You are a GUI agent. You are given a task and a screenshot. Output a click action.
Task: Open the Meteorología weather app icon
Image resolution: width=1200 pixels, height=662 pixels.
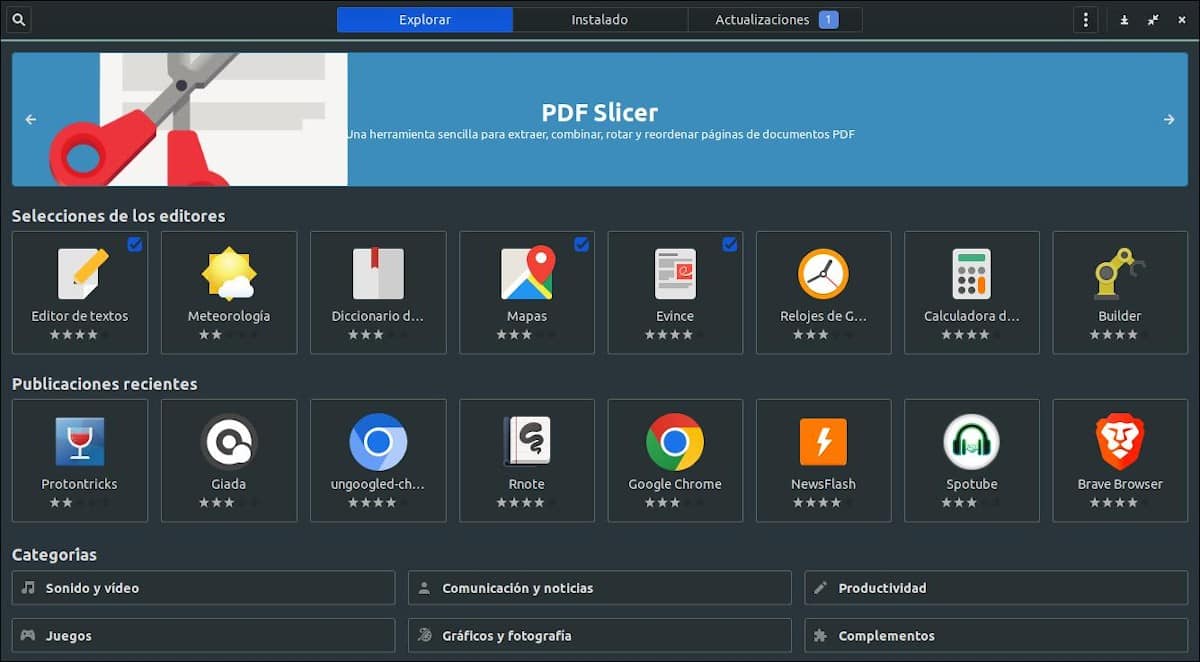click(x=229, y=273)
